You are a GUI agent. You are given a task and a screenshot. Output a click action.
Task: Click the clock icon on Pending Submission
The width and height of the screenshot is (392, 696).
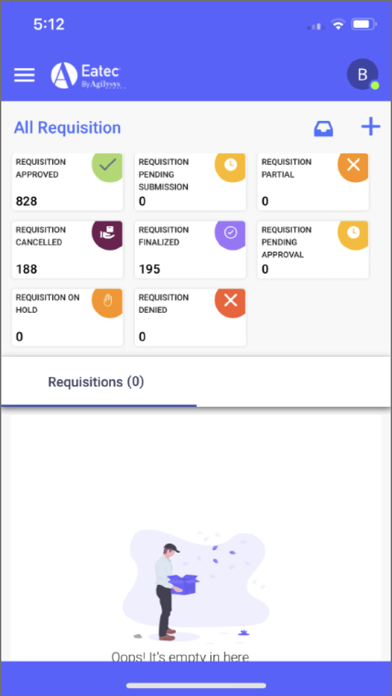click(230, 166)
